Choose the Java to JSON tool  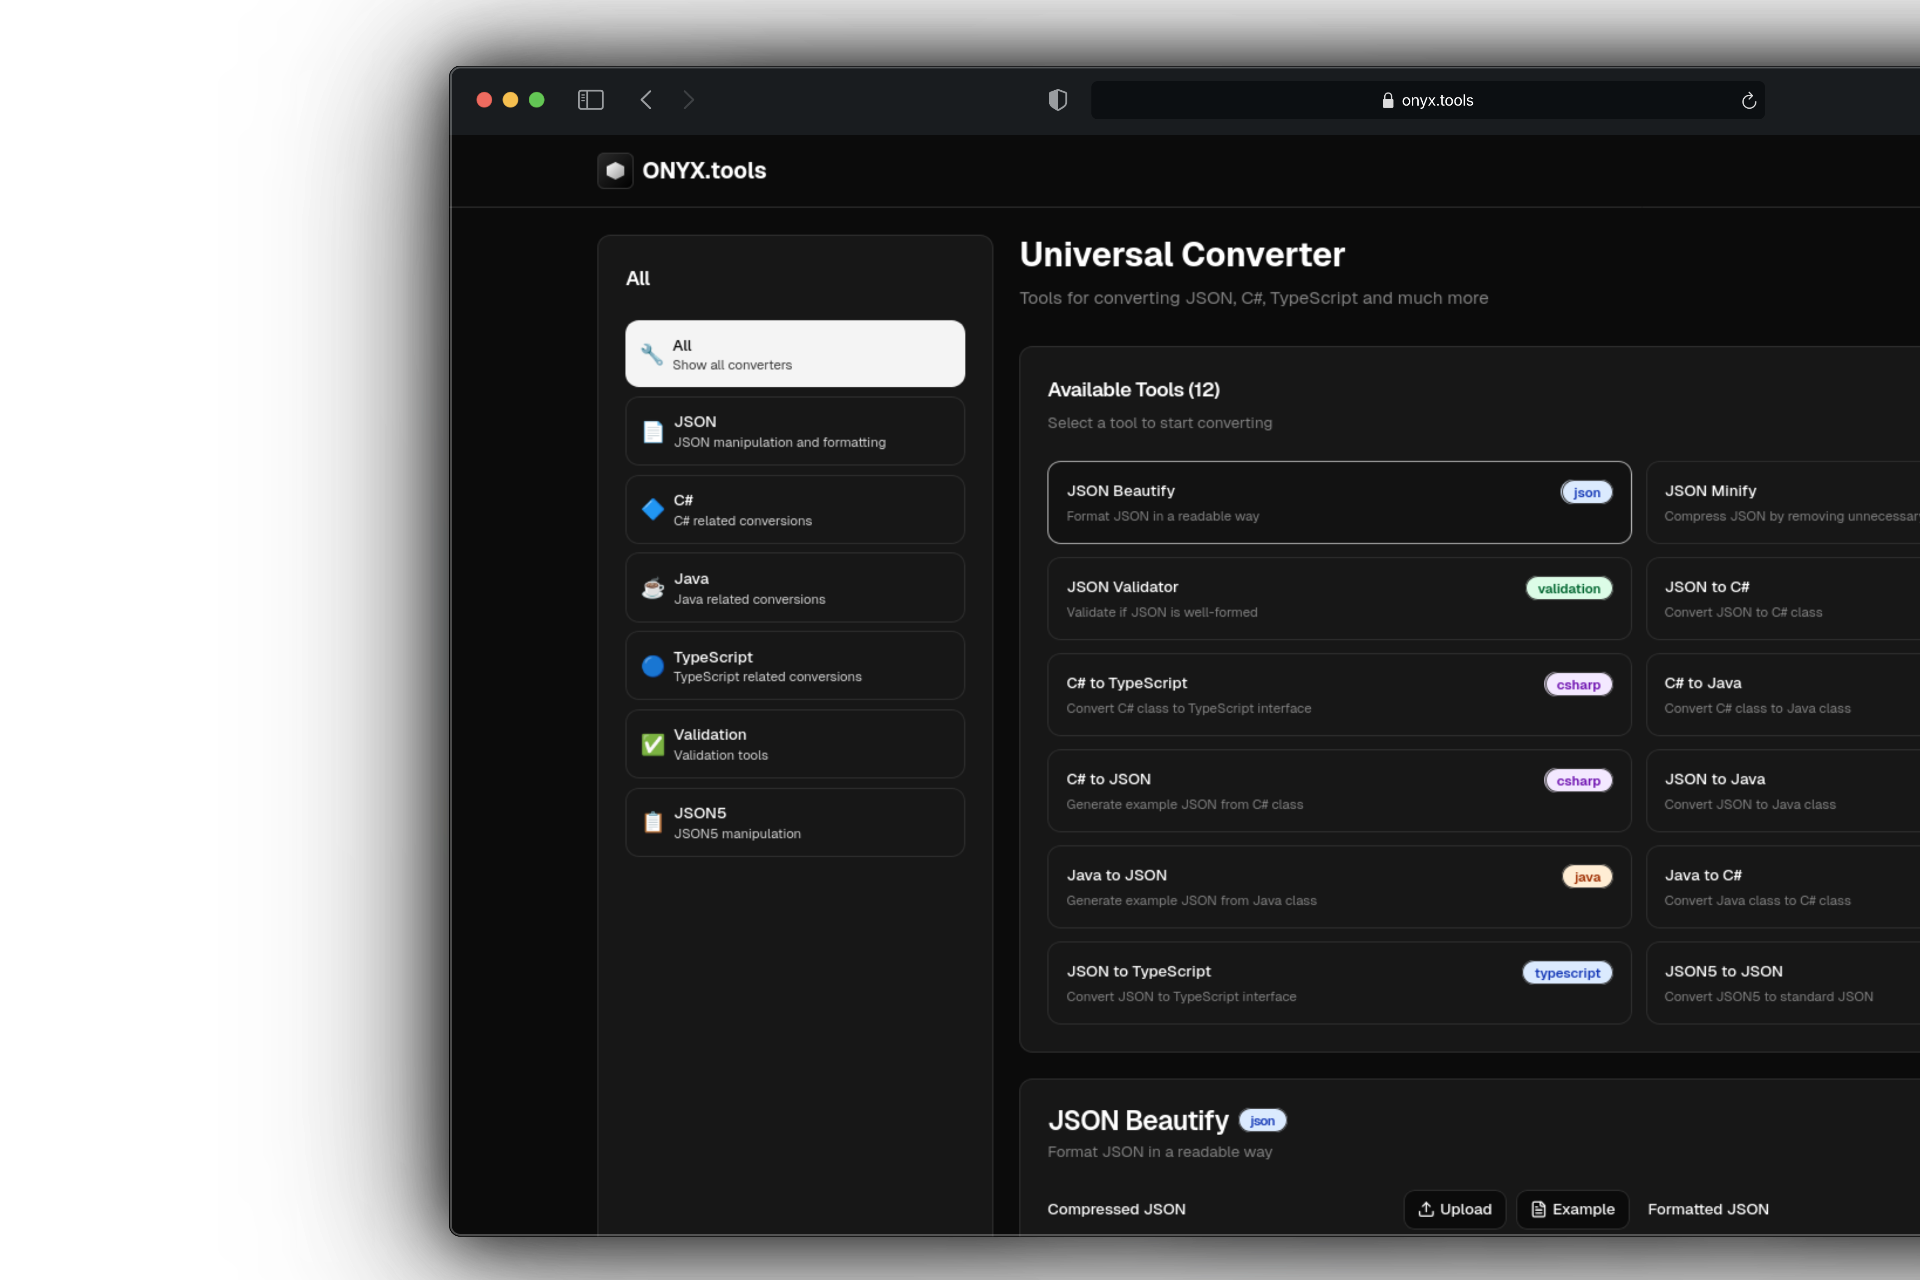(1338, 886)
